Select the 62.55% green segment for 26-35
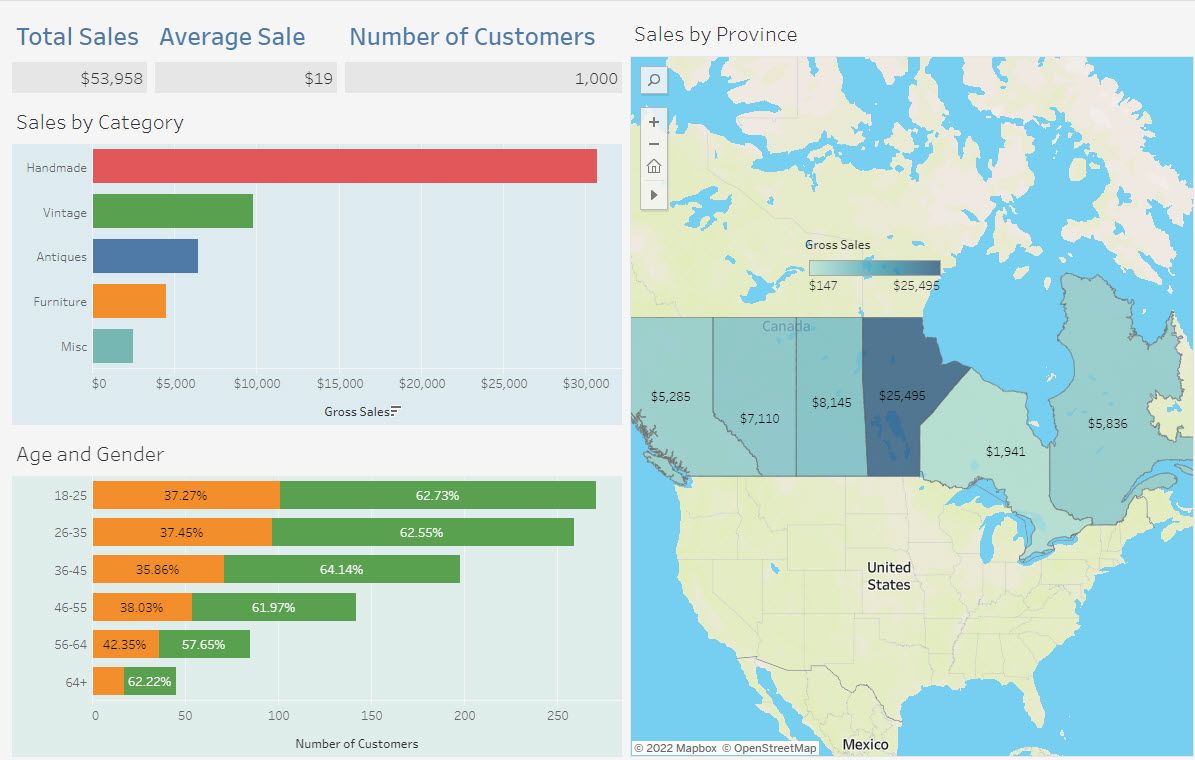Image resolution: width=1195 pixels, height=760 pixels. pos(422,532)
